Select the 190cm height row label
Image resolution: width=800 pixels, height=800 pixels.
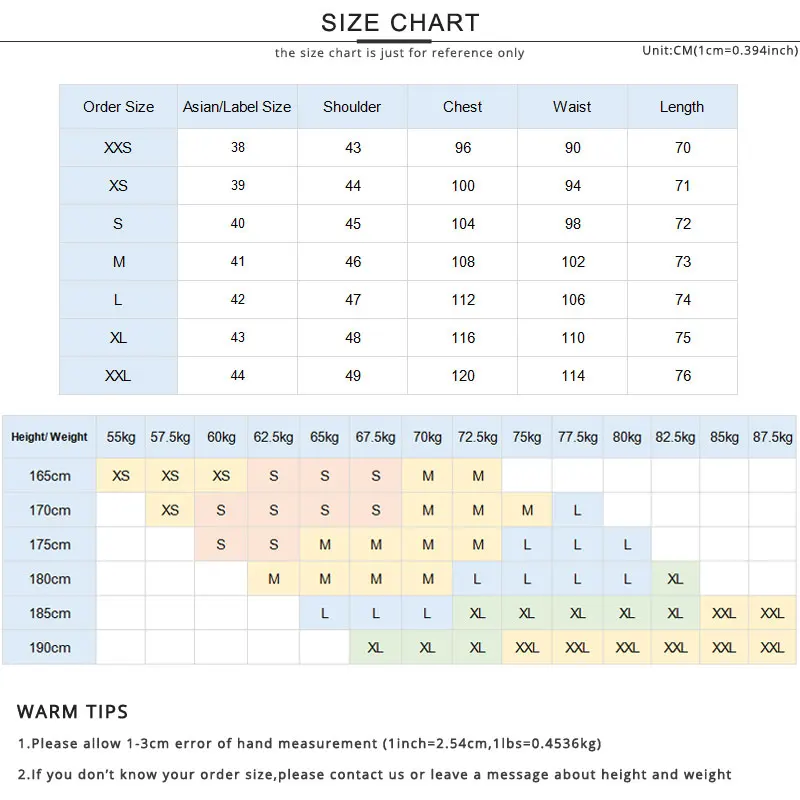point(49,647)
